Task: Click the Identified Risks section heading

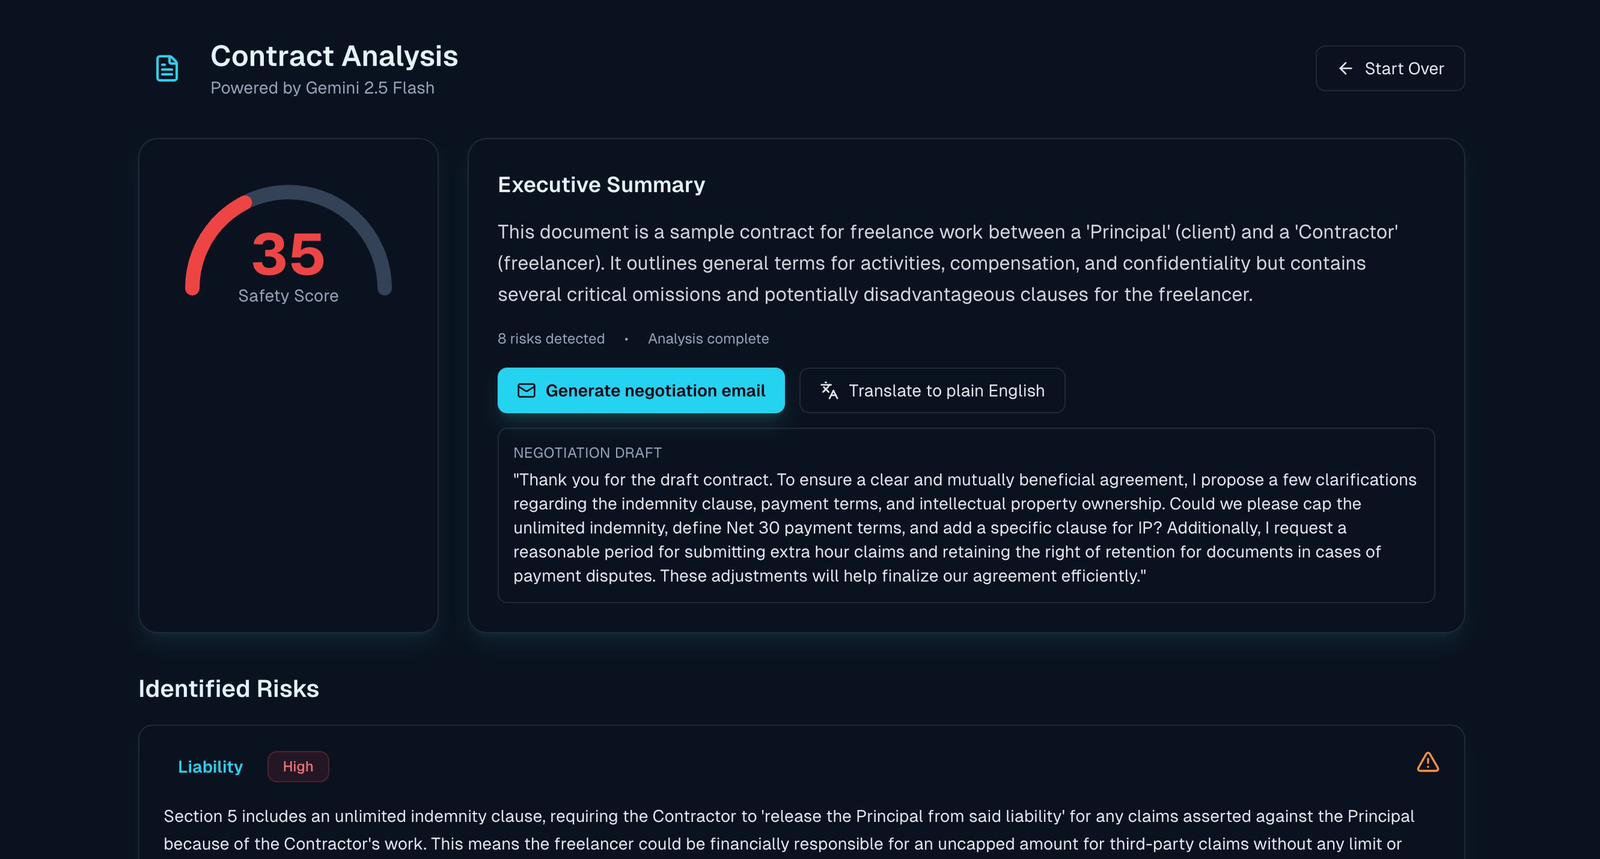Action: [x=228, y=689]
